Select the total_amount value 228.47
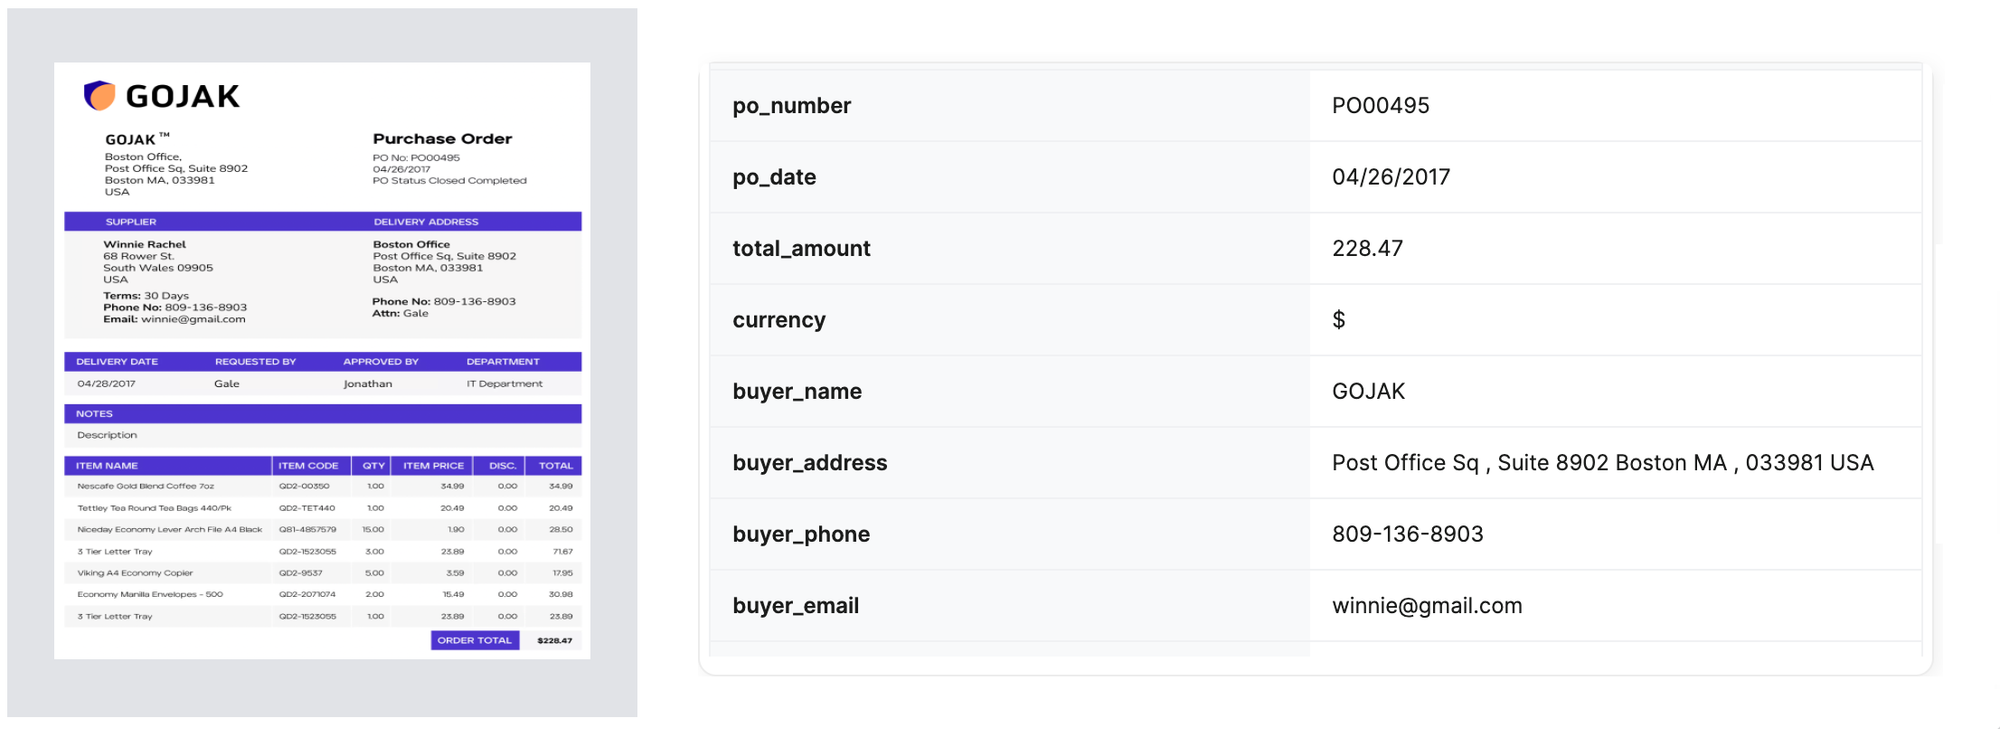Viewport: 2000px width, 729px height. point(1367,249)
